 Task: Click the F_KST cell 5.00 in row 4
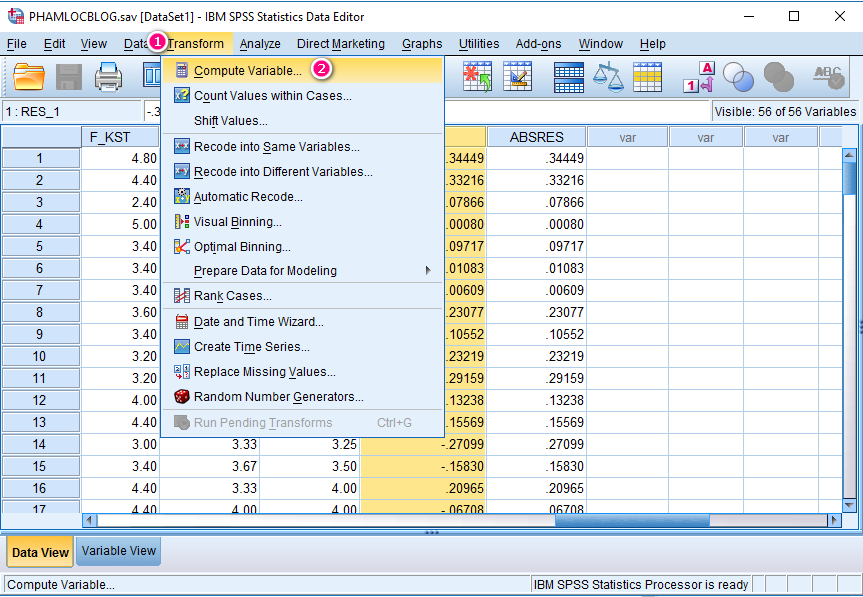click(x=121, y=224)
